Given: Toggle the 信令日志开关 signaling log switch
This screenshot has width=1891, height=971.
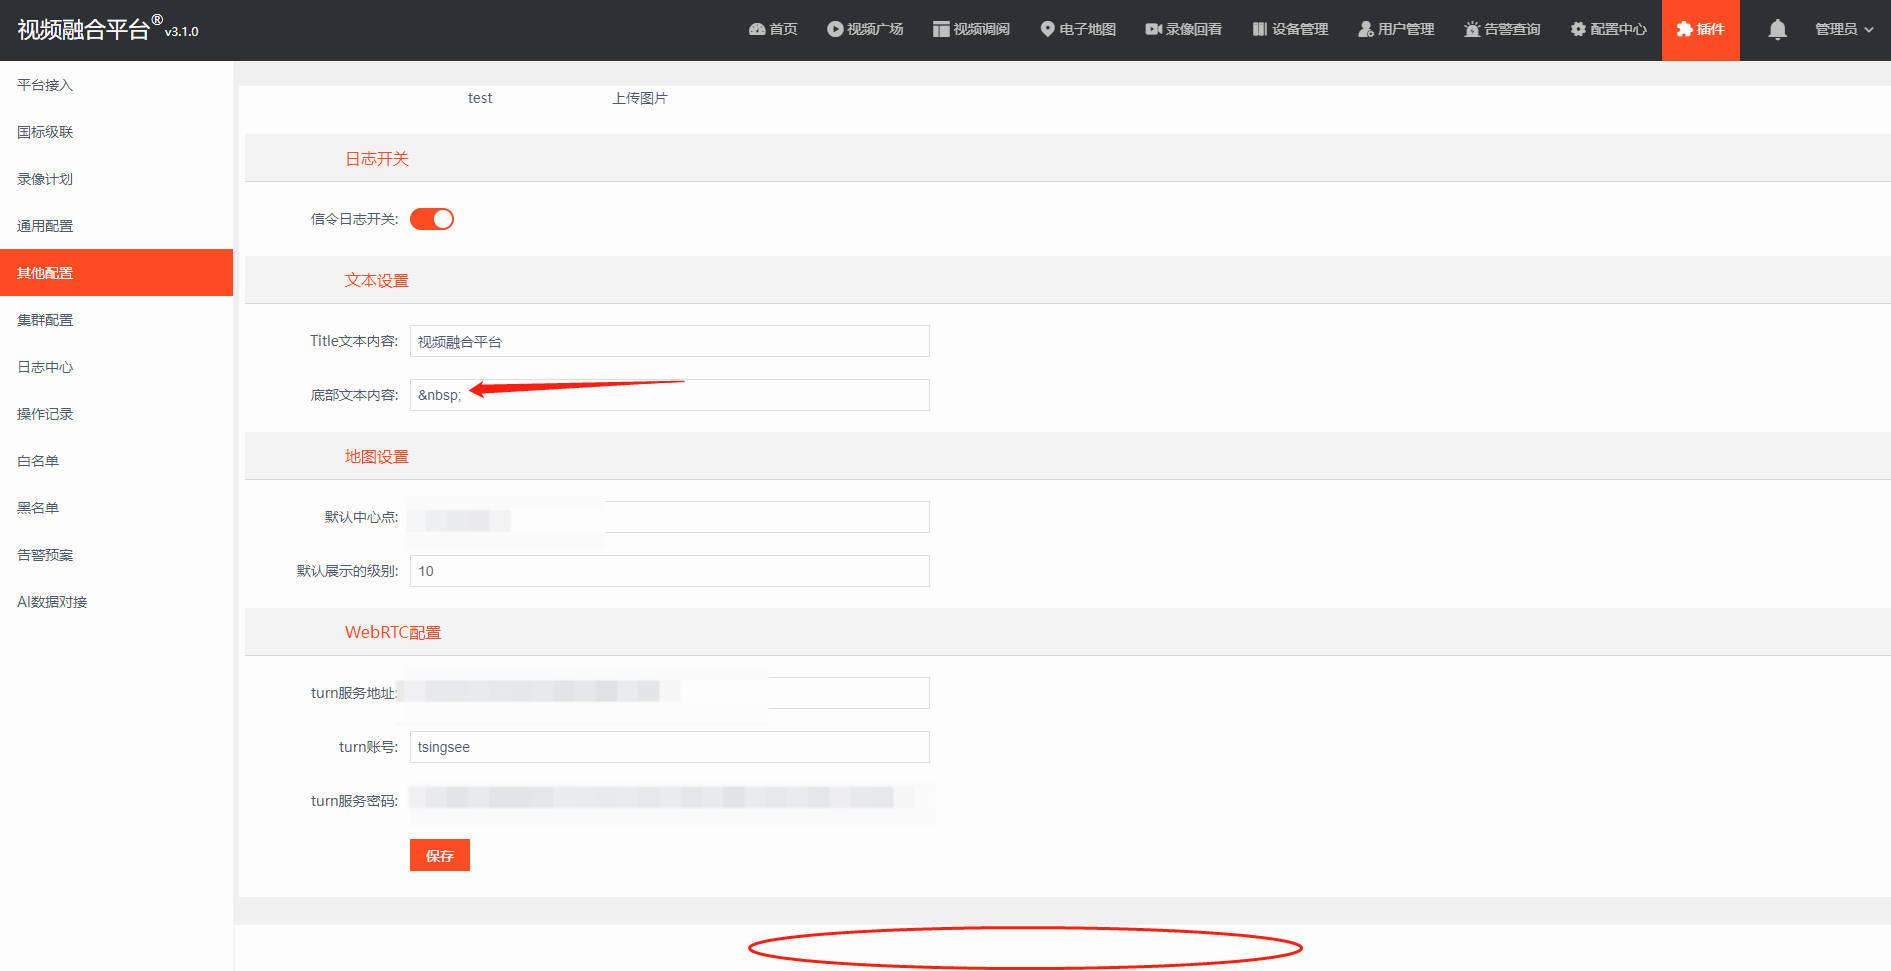Looking at the screenshot, I should click(431, 218).
